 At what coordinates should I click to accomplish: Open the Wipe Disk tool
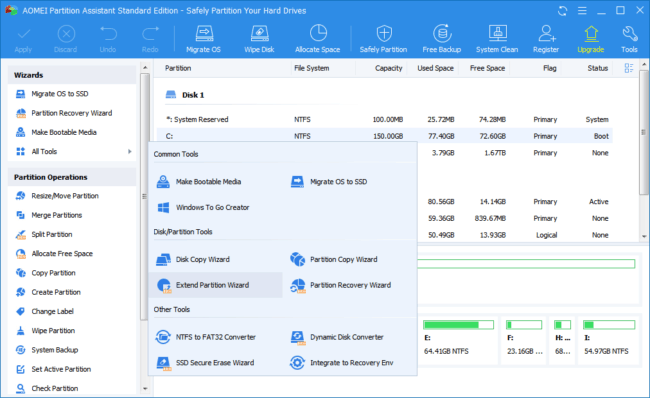coord(259,39)
